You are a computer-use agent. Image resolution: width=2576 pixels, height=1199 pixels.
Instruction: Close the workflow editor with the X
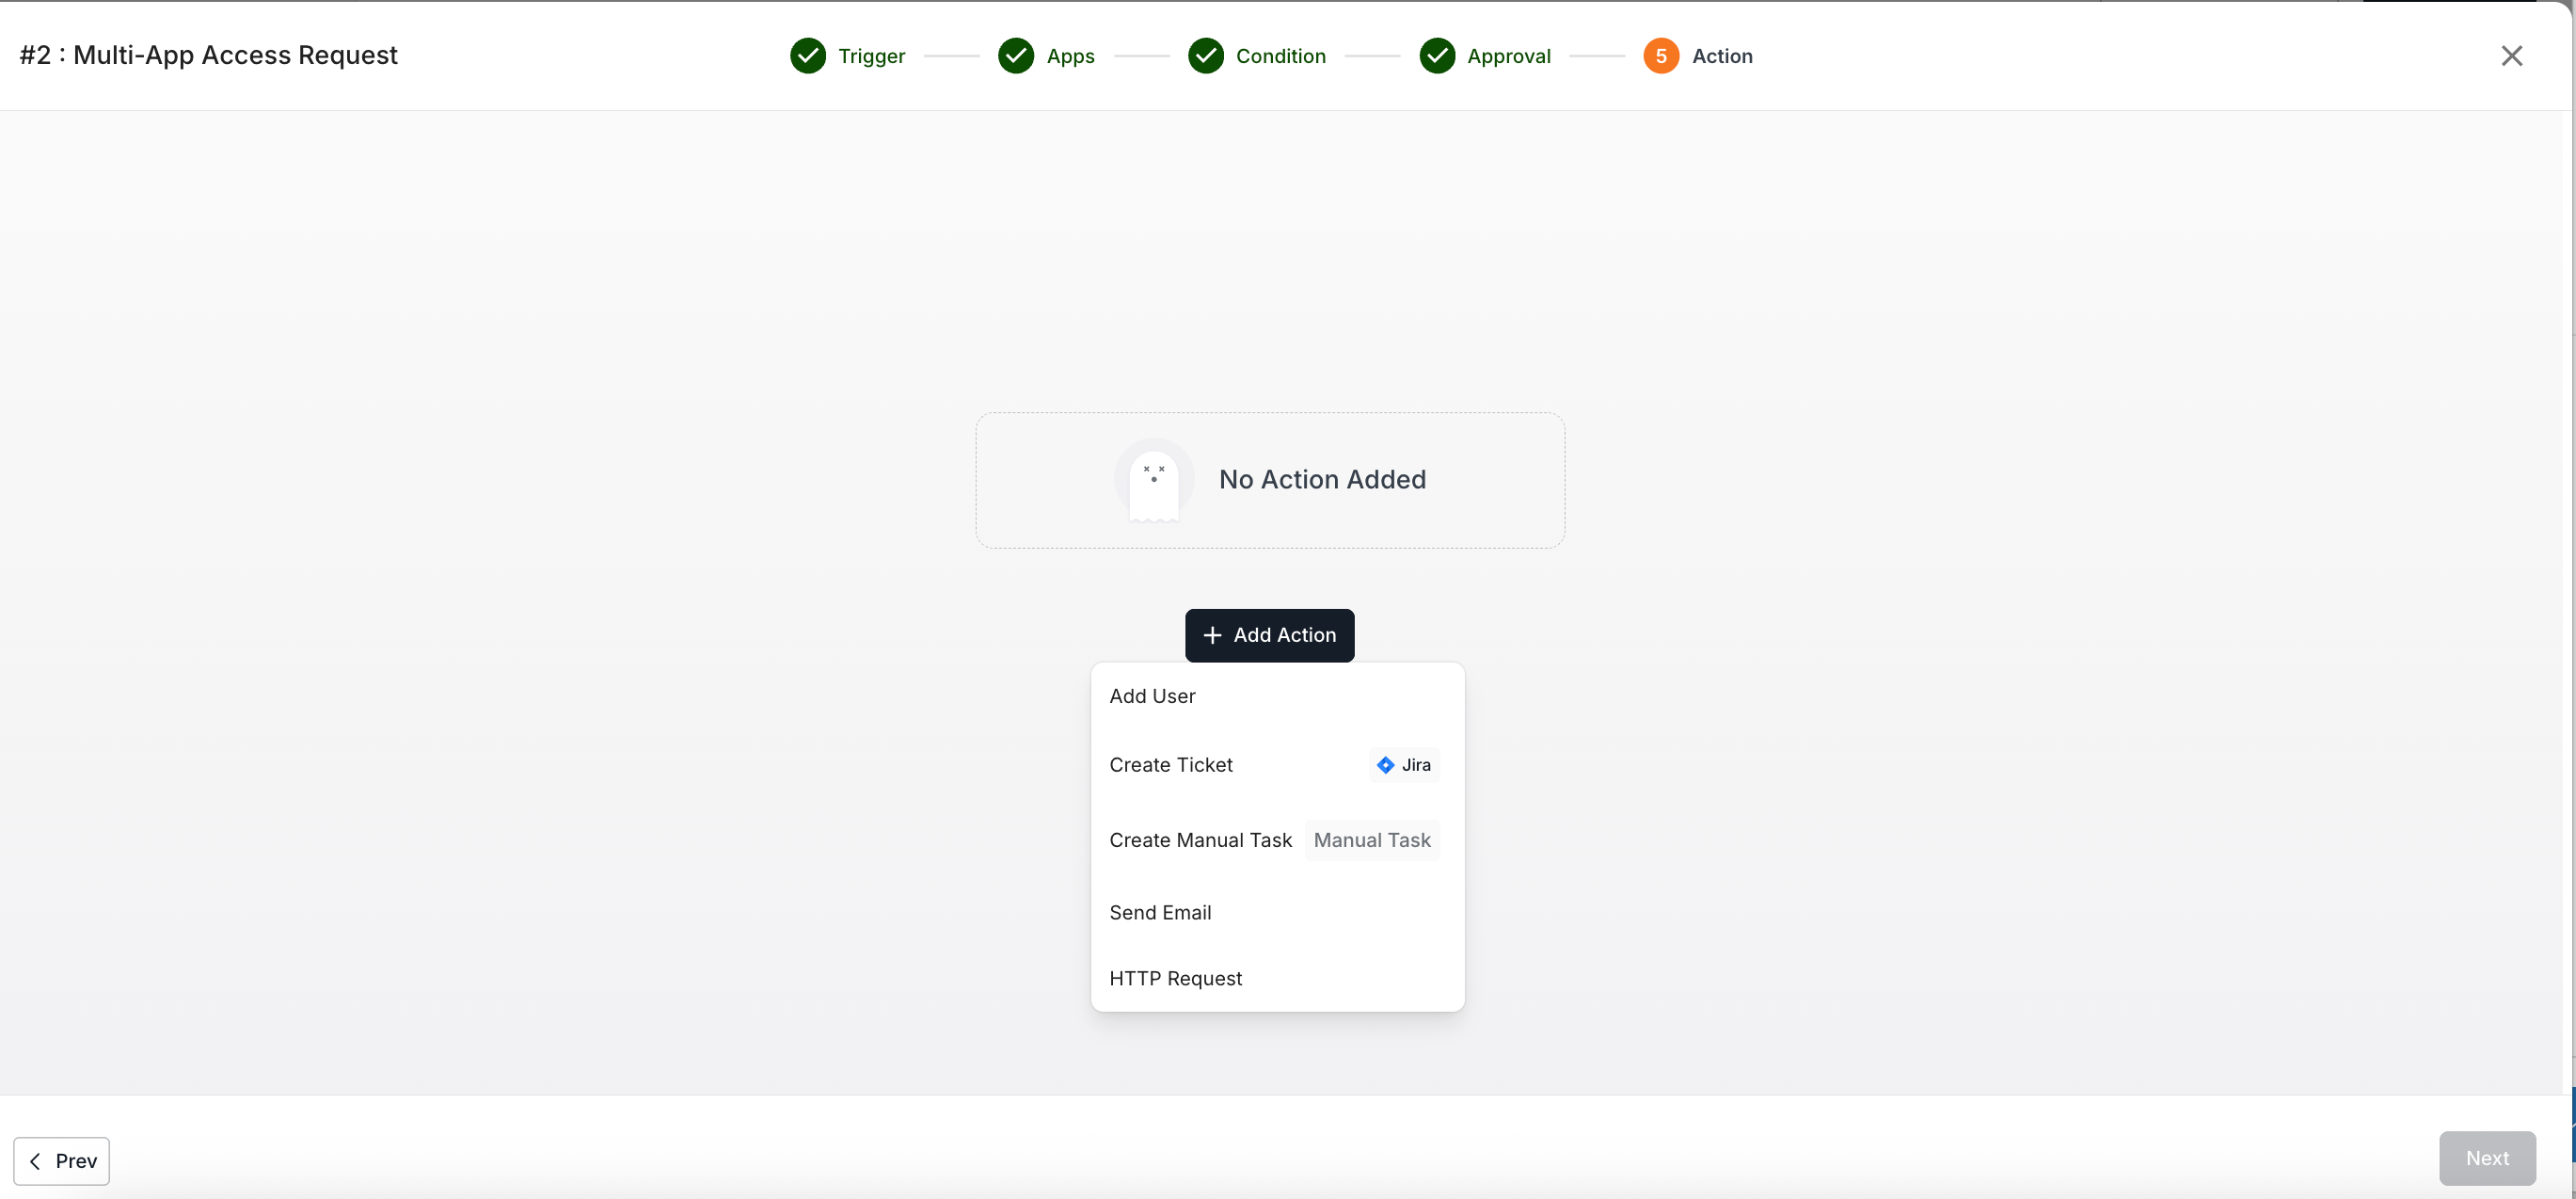click(2511, 56)
